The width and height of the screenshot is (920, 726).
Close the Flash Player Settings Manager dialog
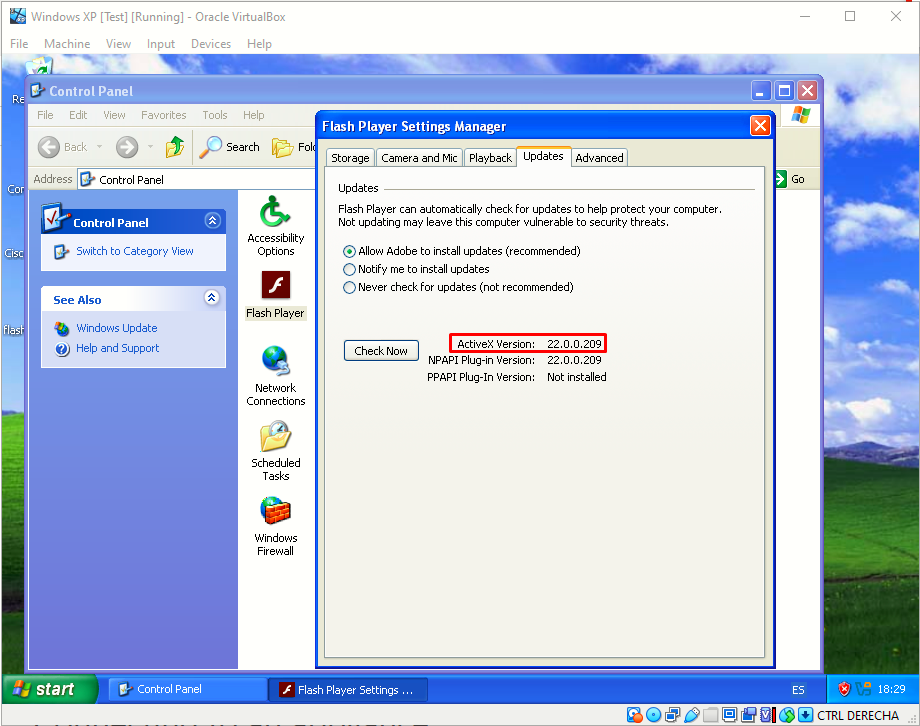[760, 125]
